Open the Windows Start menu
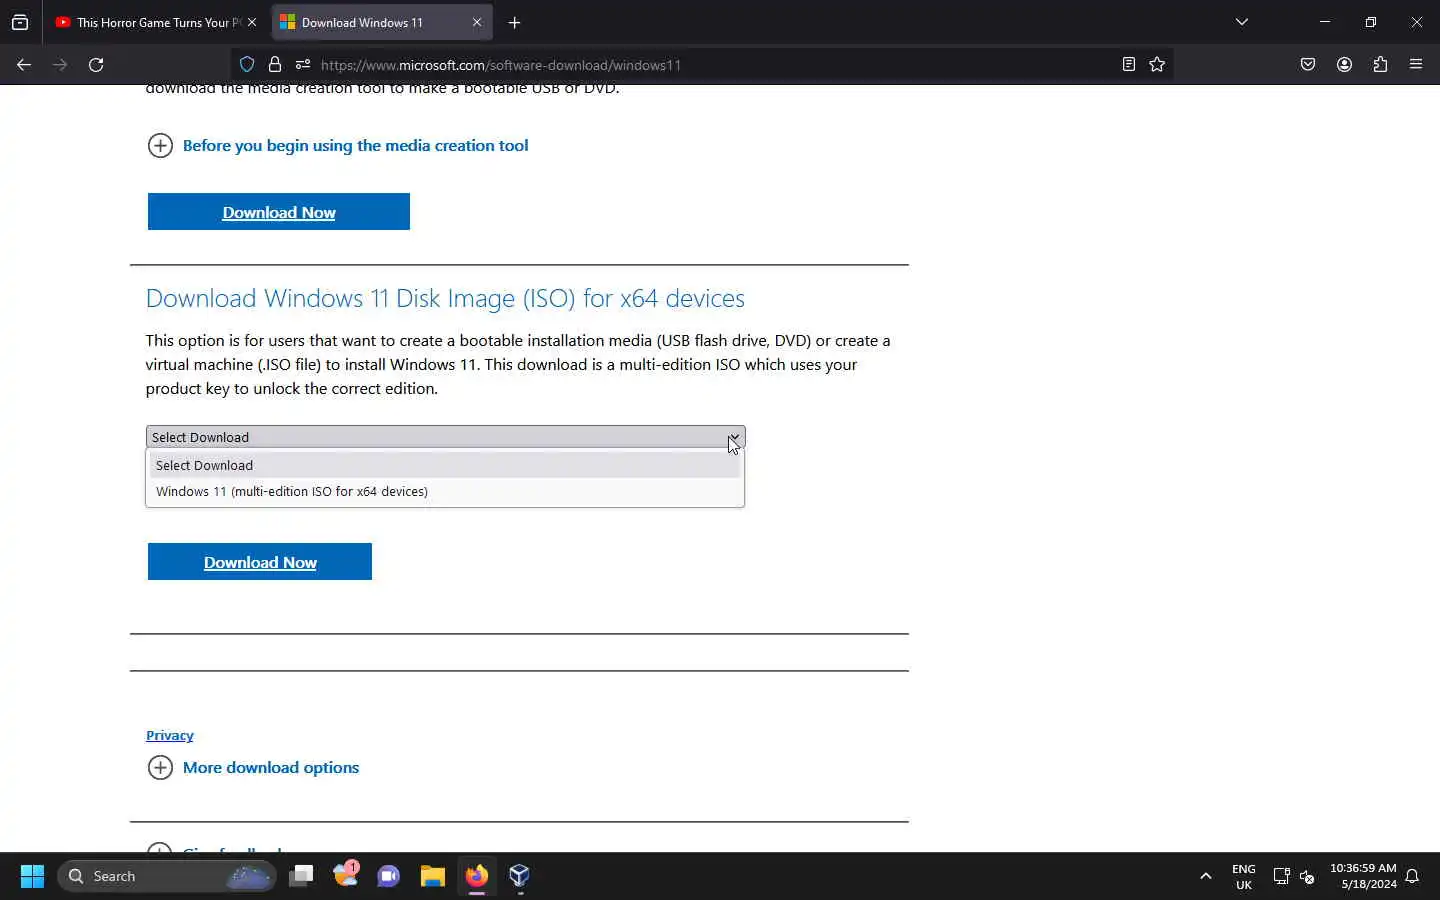This screenshot has width=1440, height=900. coord(32,876)
